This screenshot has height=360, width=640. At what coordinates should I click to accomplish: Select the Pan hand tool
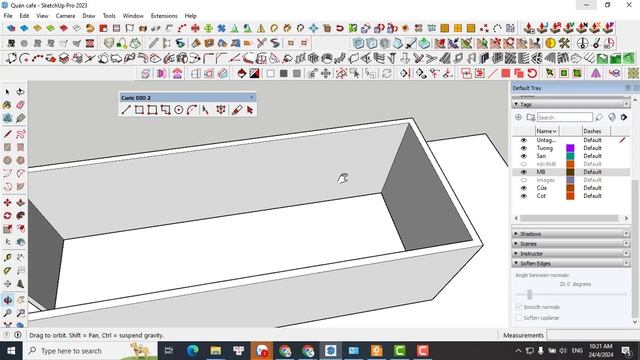point(20,300)
